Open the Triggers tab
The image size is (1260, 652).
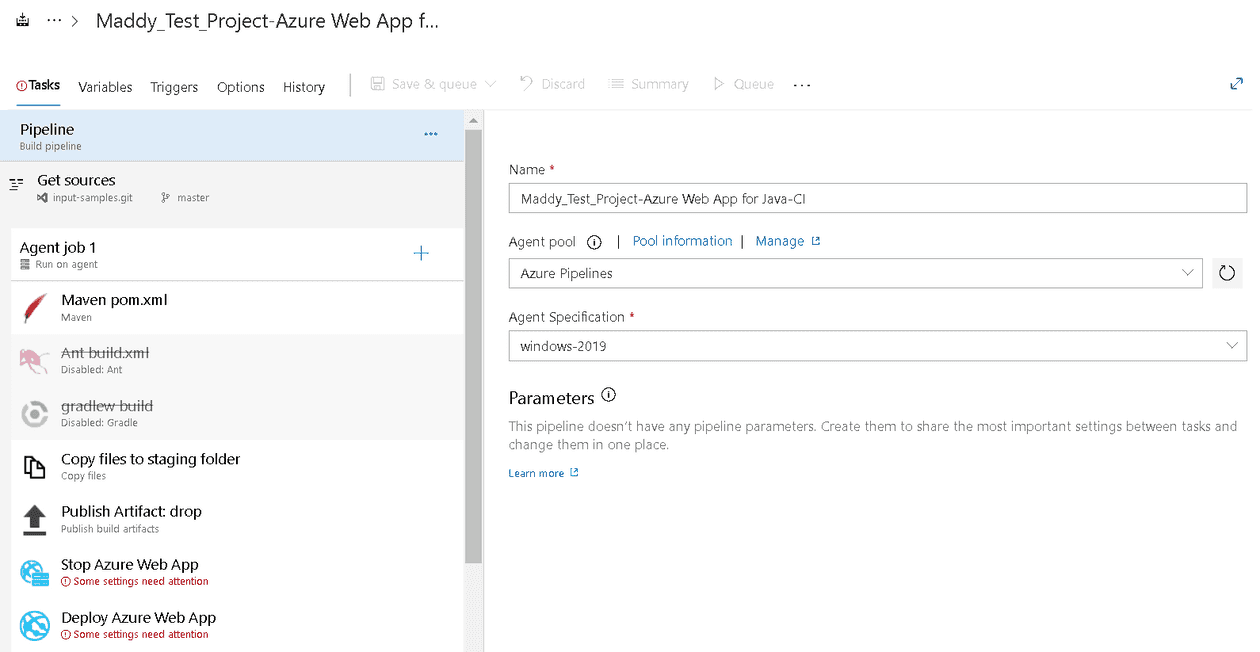(x=174, y=87)
